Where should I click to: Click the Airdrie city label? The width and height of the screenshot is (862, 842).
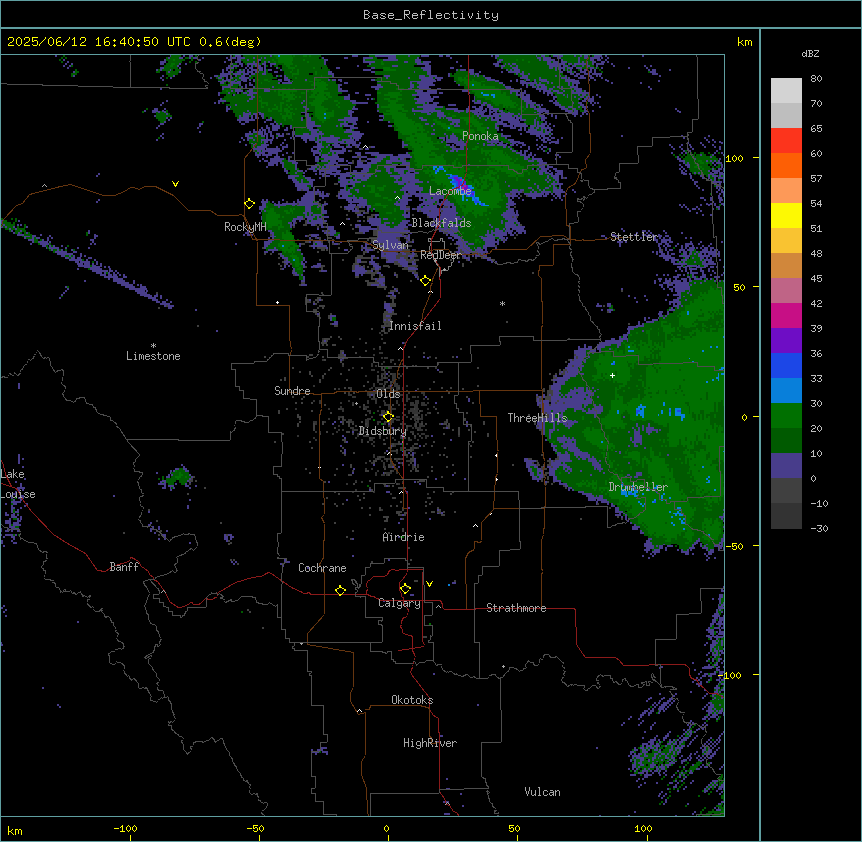click(403, 537)
